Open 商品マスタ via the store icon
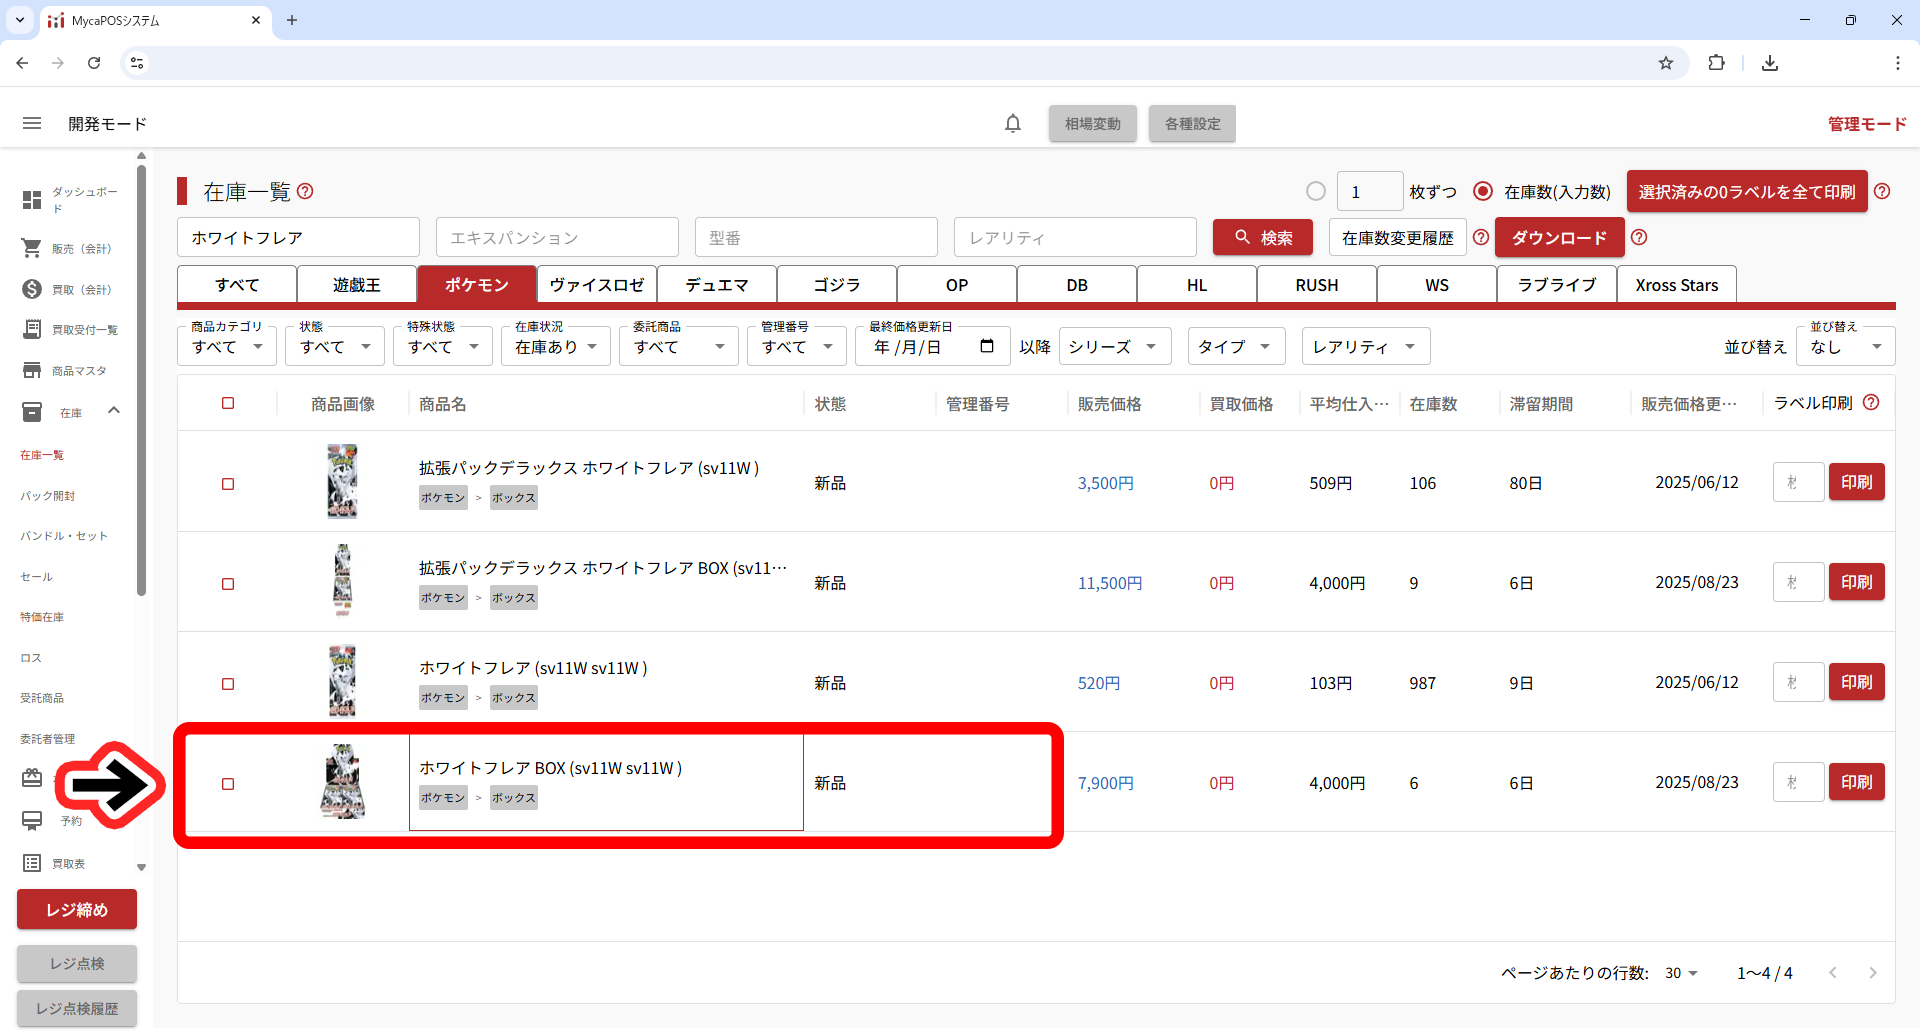Viewport: 1920px width, 1032px height. [x=32, y=370]
